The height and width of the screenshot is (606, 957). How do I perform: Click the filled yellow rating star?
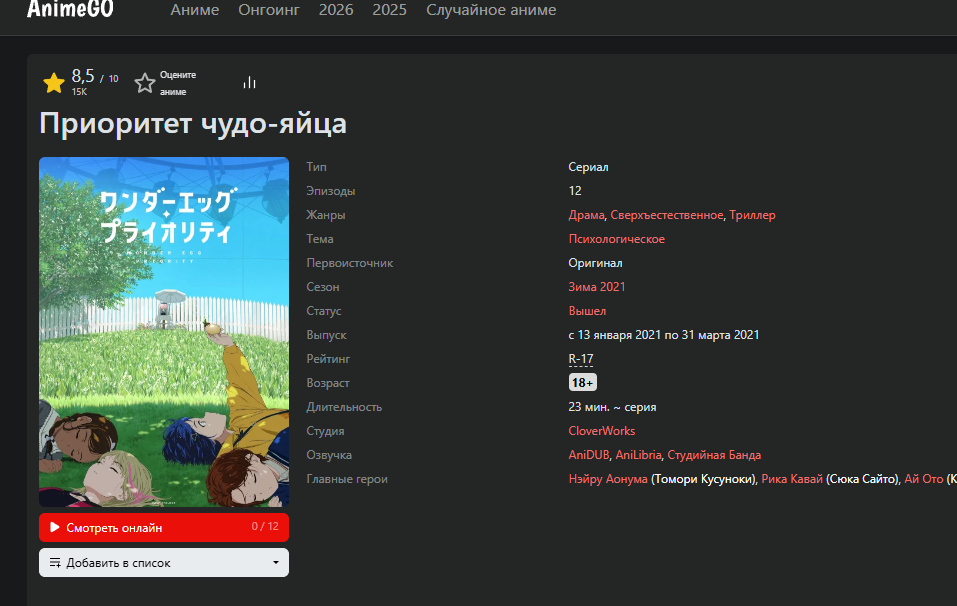tap(54, 83)
